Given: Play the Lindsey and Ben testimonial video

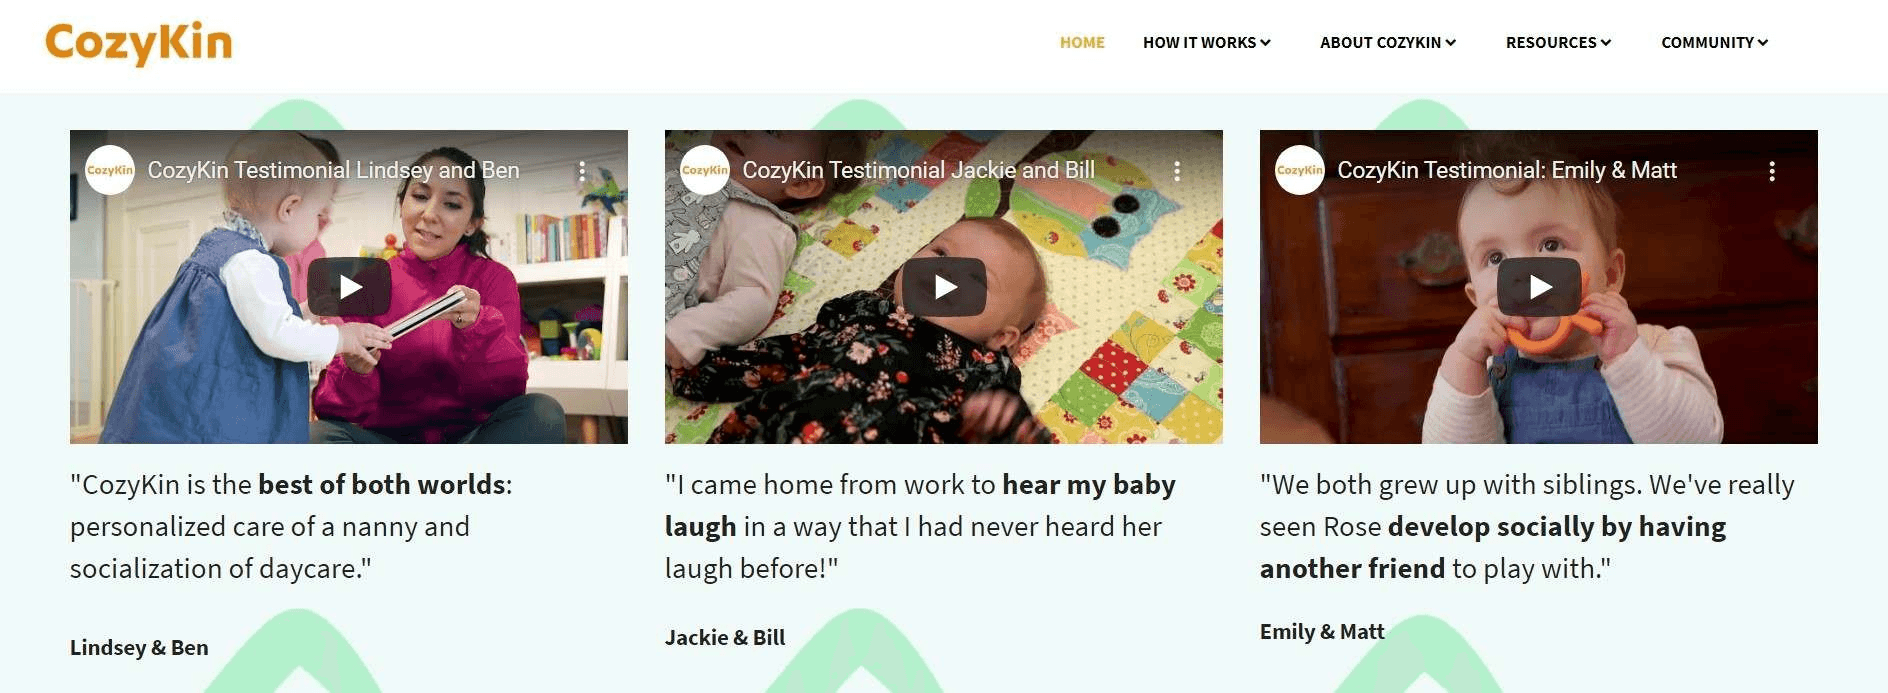Looking at the screenshot, I should 349,287.
